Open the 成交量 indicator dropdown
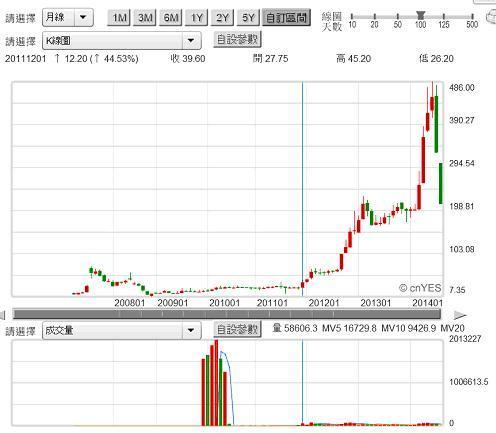This screenshot has width=496, height=433. pyautogui.click(x=122, y=330)
